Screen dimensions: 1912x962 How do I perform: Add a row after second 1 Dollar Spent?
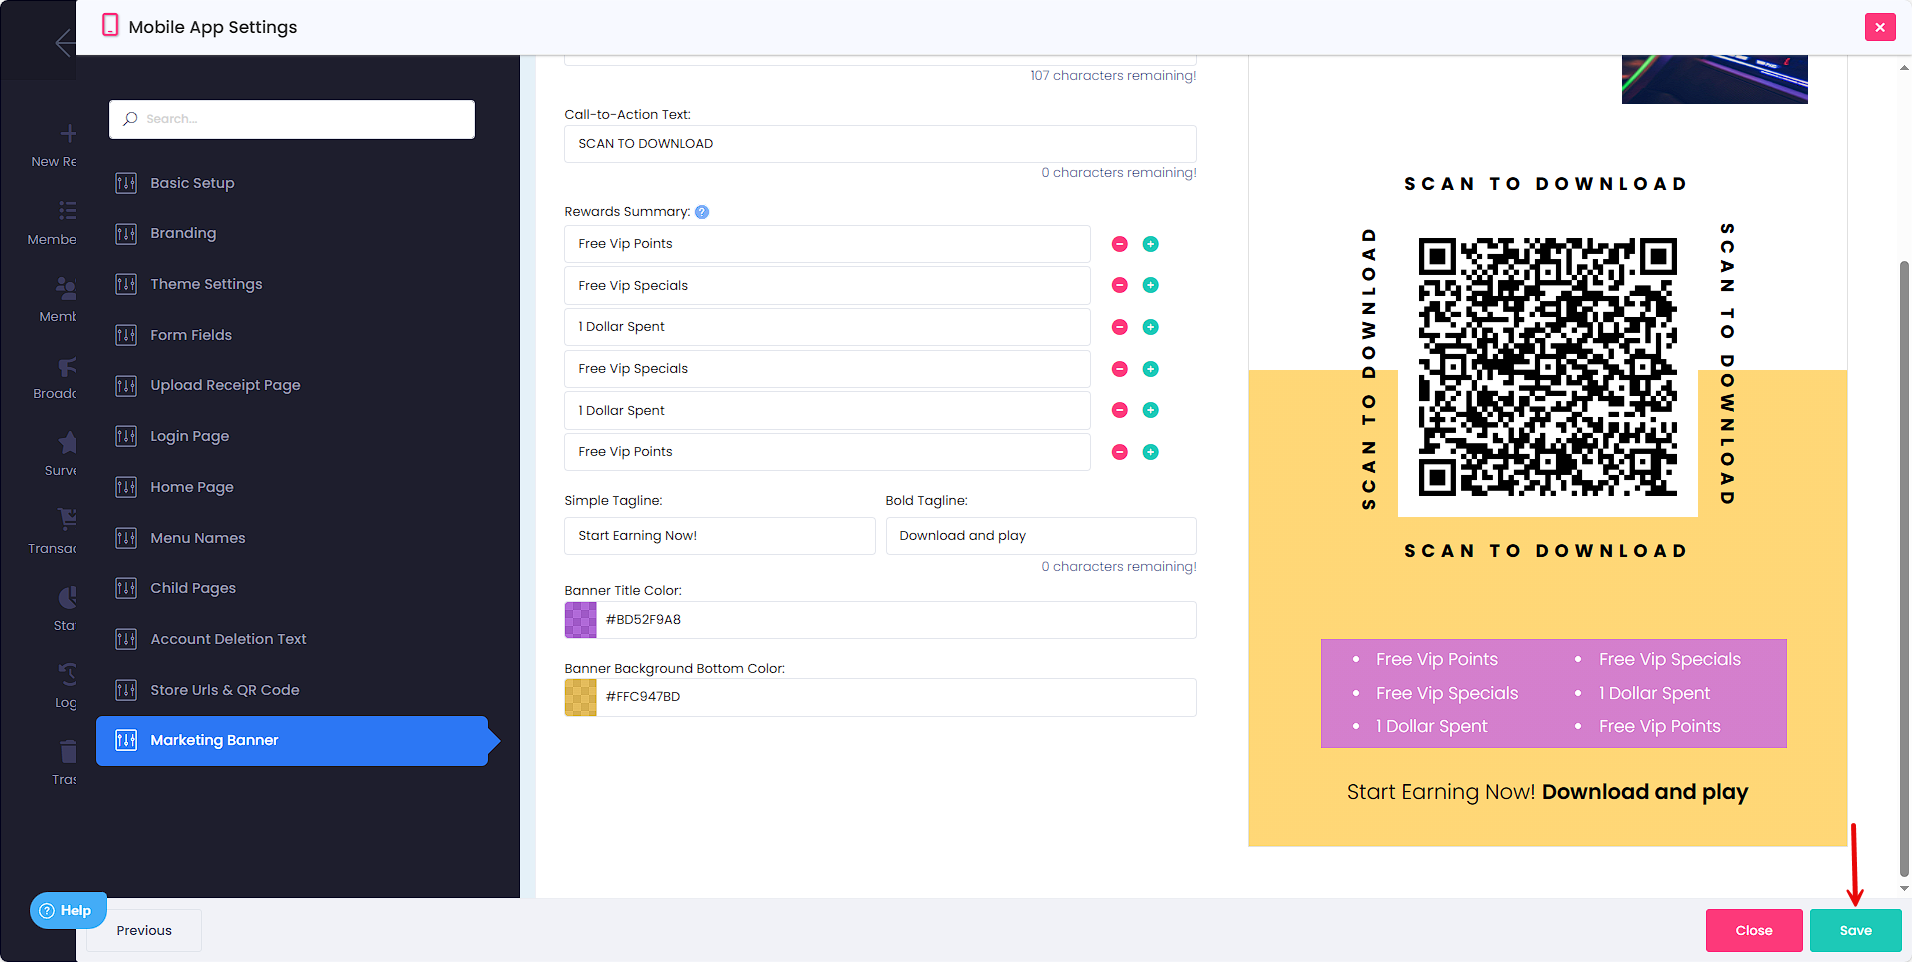pyautogui.click(x=1151, y=410)
